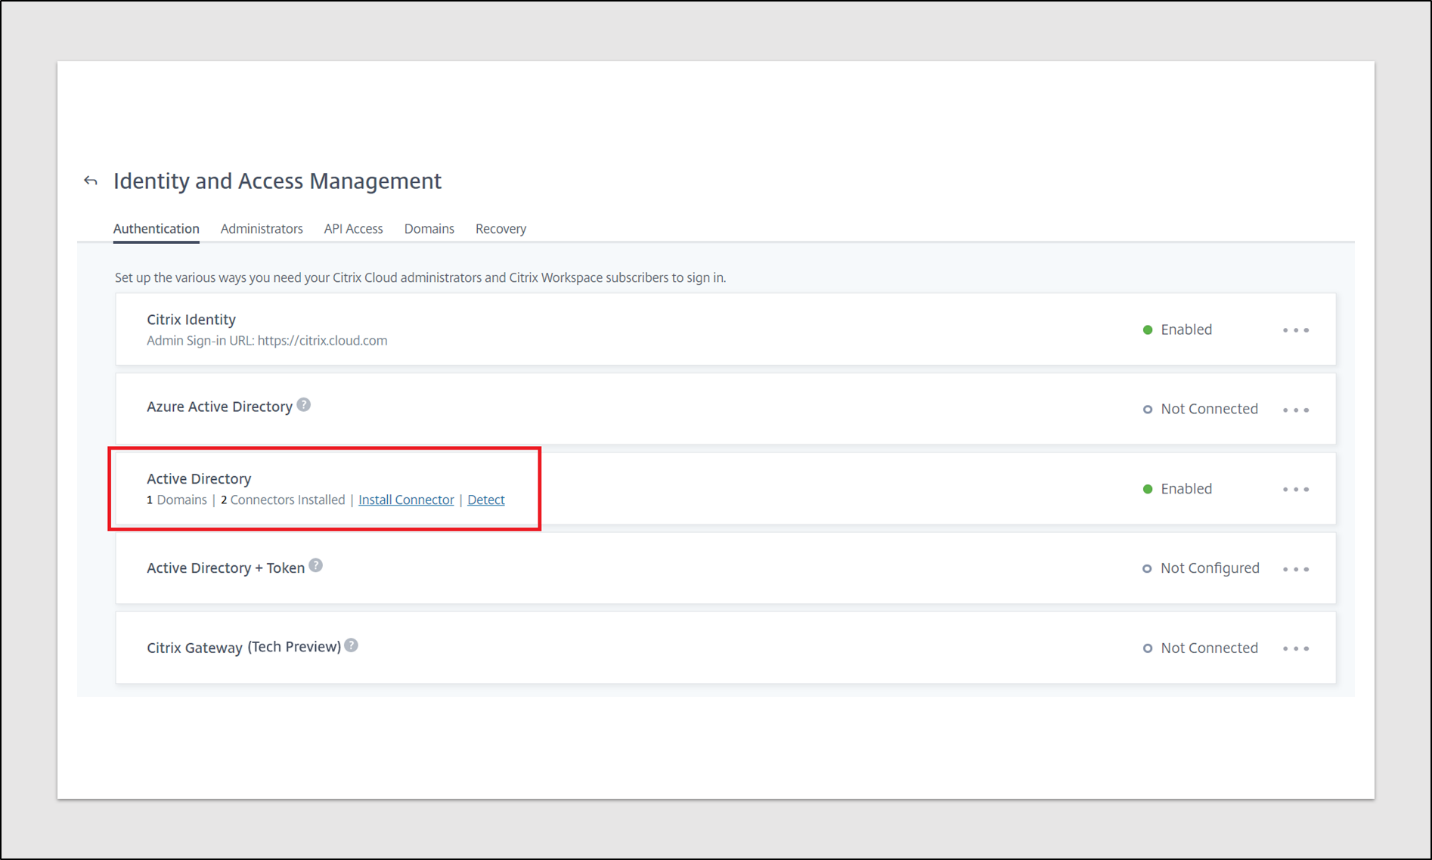Click help icon next to Azure Active Directory
This screenshot has height=860, width=1432.
(304, 405)
